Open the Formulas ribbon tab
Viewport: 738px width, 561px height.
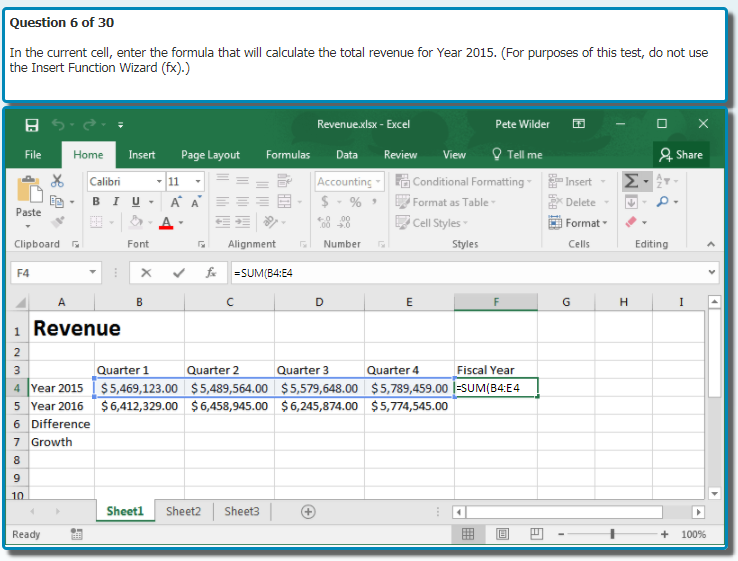pos(287,155)
